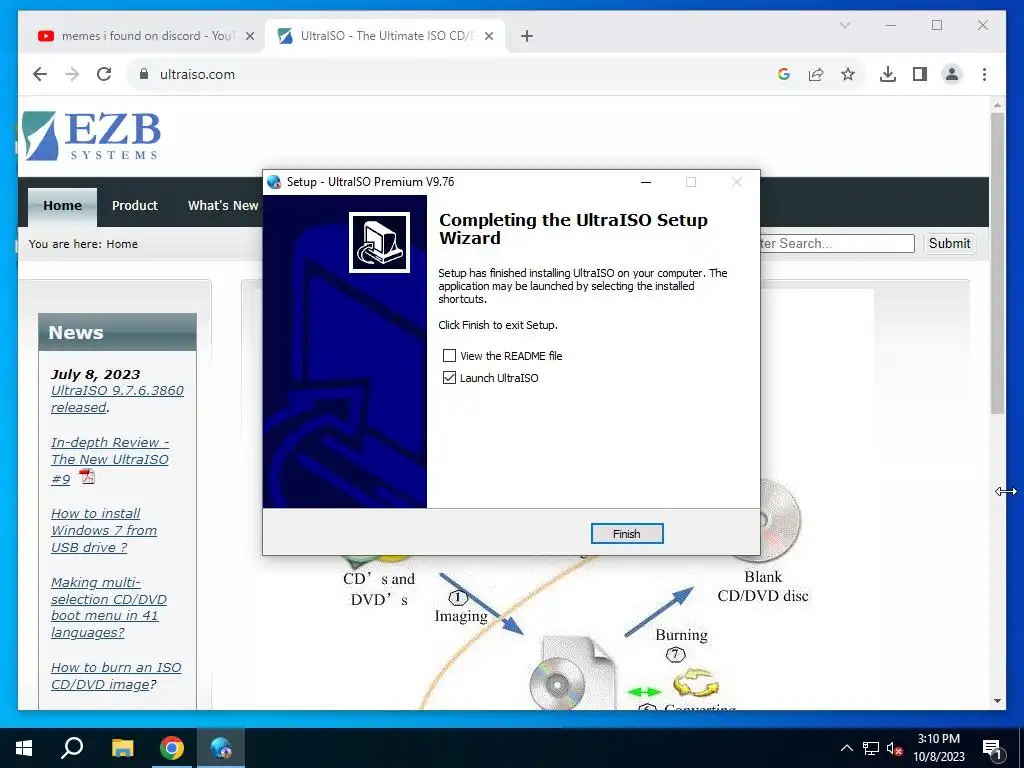Click the PDF icon next to In-depth Review
This screenshot has height=768, width=1024.
tap(88, 477)
